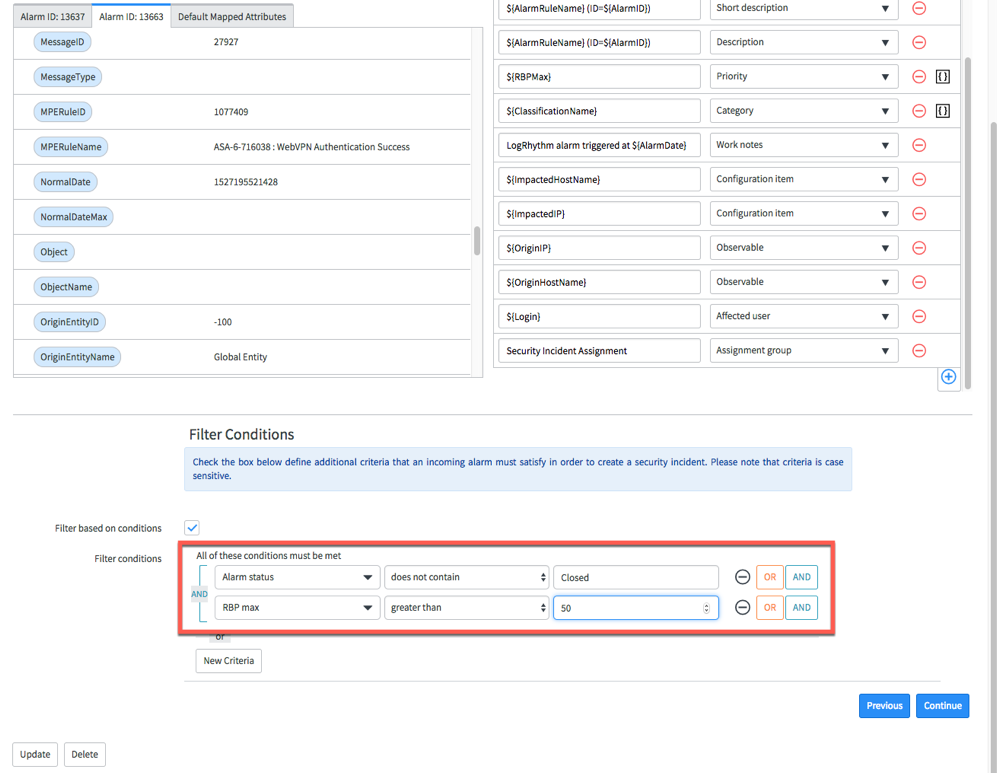The image size is (997, 773).
Task: Add OR clause to Alarm status condition
Action: point(769,577)
